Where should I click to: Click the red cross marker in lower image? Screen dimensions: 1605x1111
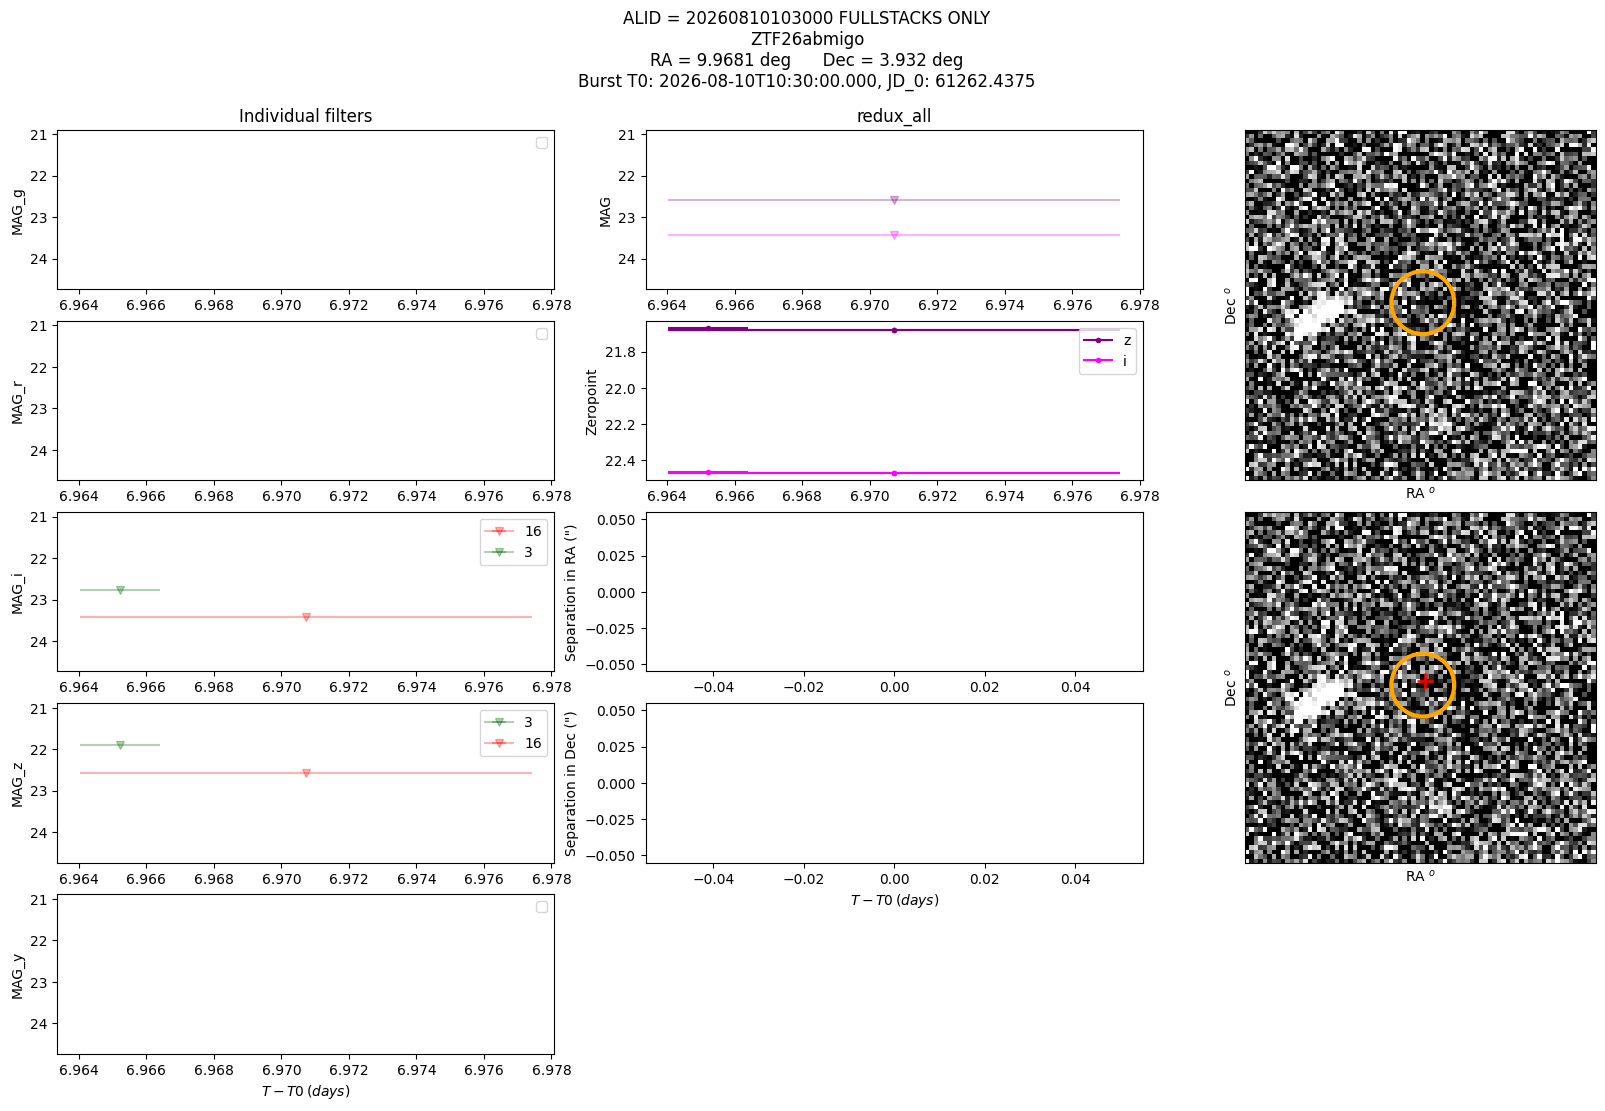pyautogui.click(x=1425, y=682)
